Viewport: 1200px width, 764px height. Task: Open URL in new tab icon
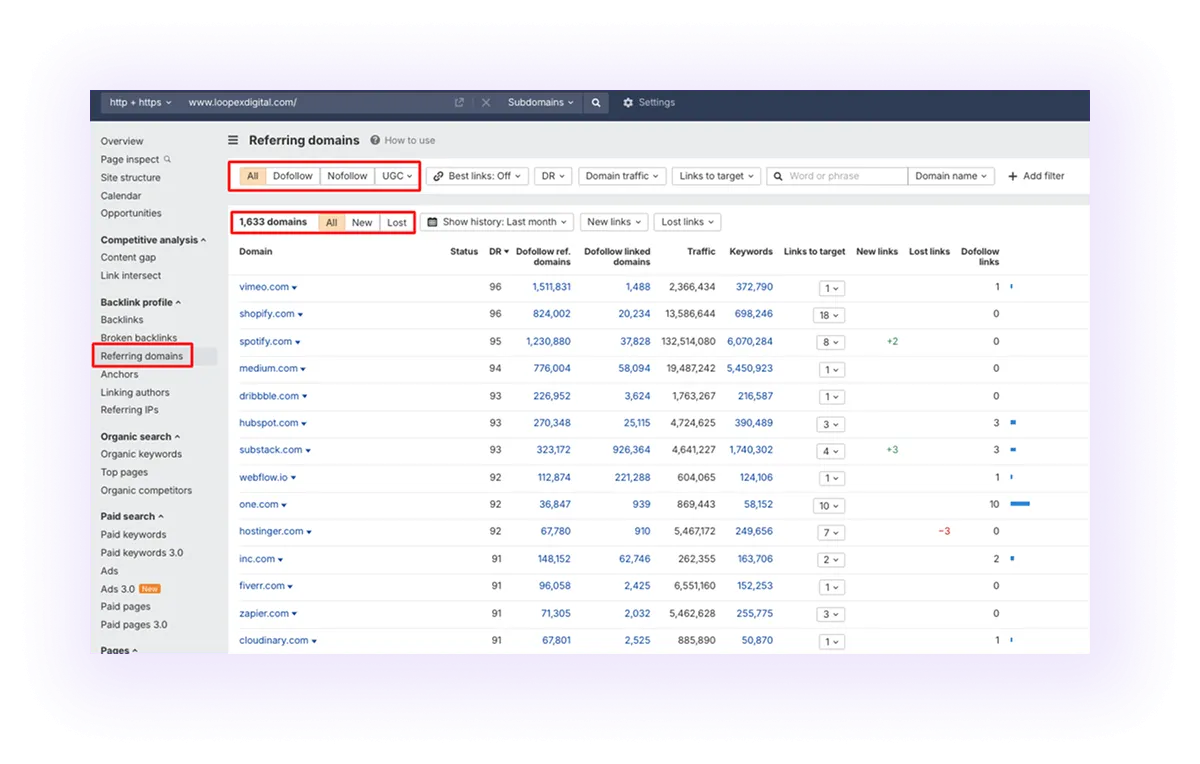(x=460, y=103)
